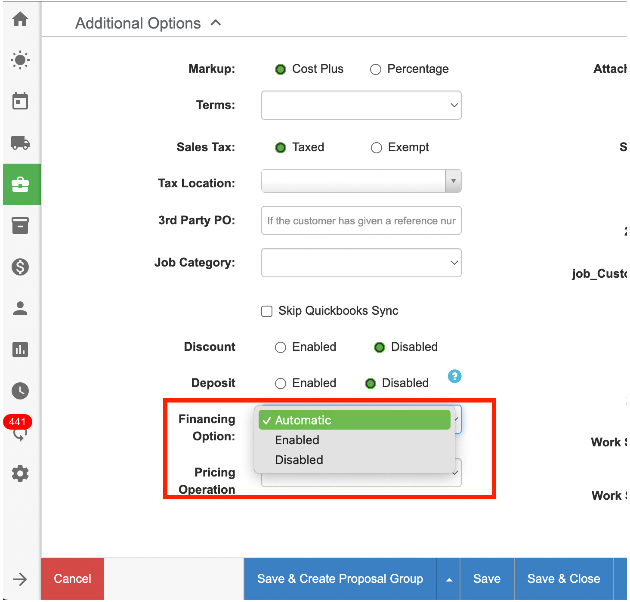Open the bar chart reports icon
Viewport: 630px width, 602px height.
coord(20,350)
